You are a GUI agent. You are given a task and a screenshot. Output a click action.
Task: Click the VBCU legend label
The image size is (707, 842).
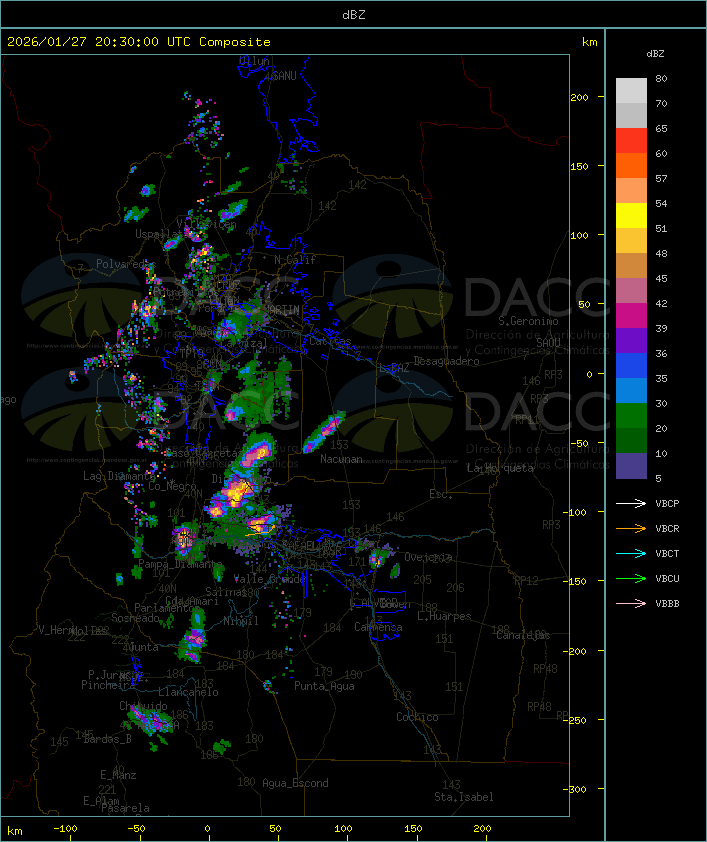point(667,578)
